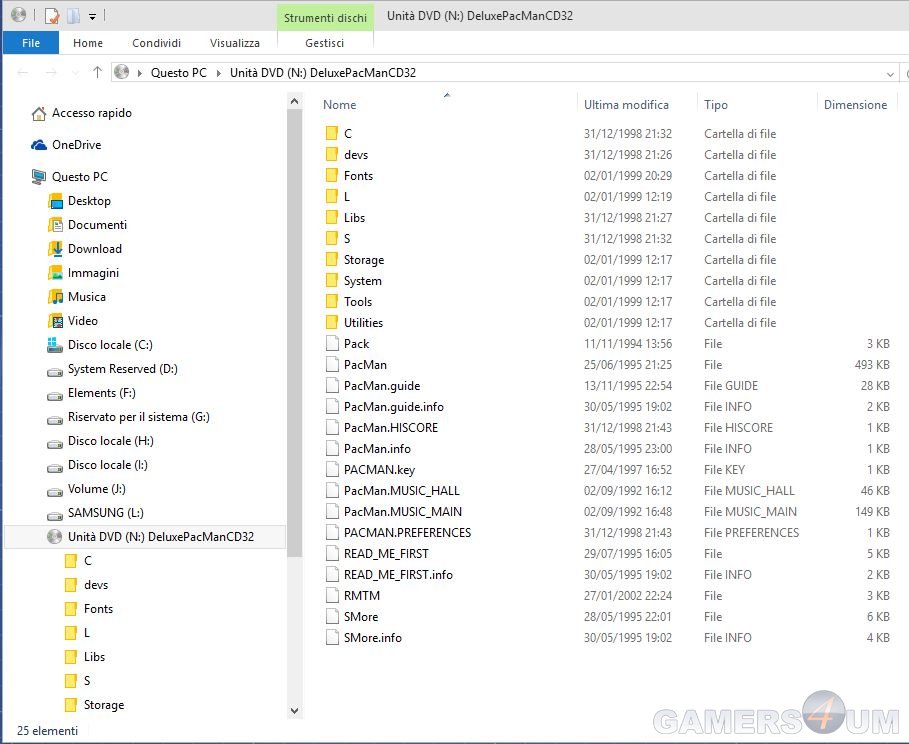
Task: Click the devs folder icon in file list
Action: point(332,155)
